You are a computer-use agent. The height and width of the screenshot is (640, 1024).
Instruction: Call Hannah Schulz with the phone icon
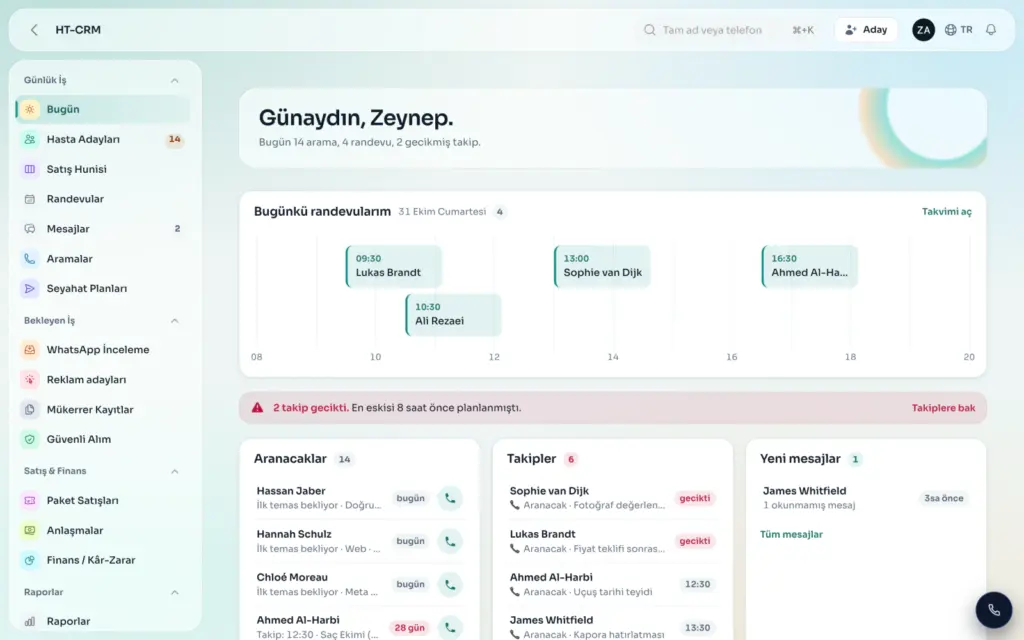click(450, 541)
